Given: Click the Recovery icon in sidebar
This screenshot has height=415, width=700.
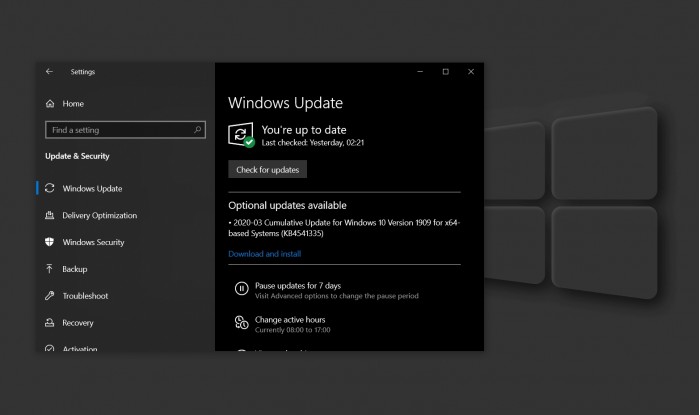Looking at the screenshot, I should 50,324.
